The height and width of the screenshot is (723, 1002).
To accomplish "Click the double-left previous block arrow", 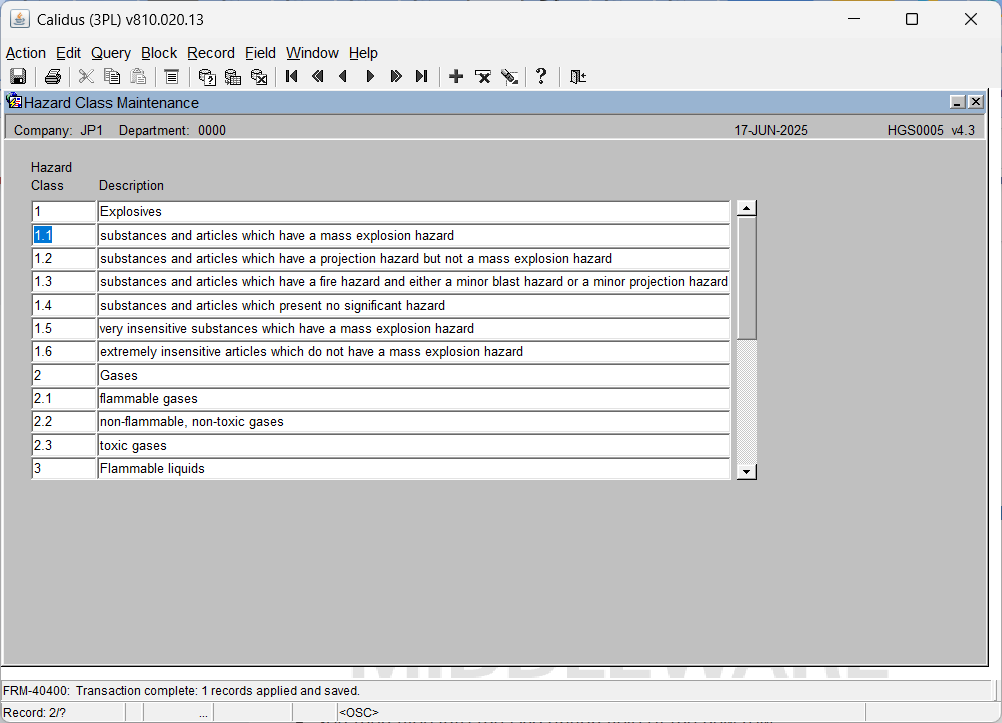I will pyautogui.click(x=318, y=77).
